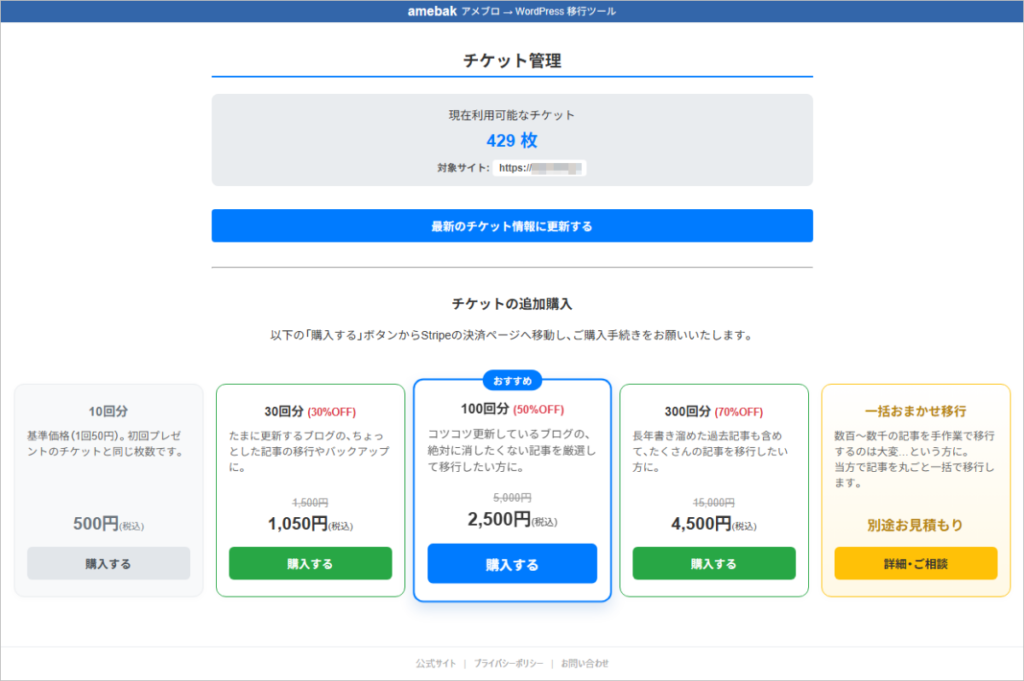Click the 70%OFF discount label
This screenshot has height=681, width=1024.
pyautogui.click(x=738, y=412)
